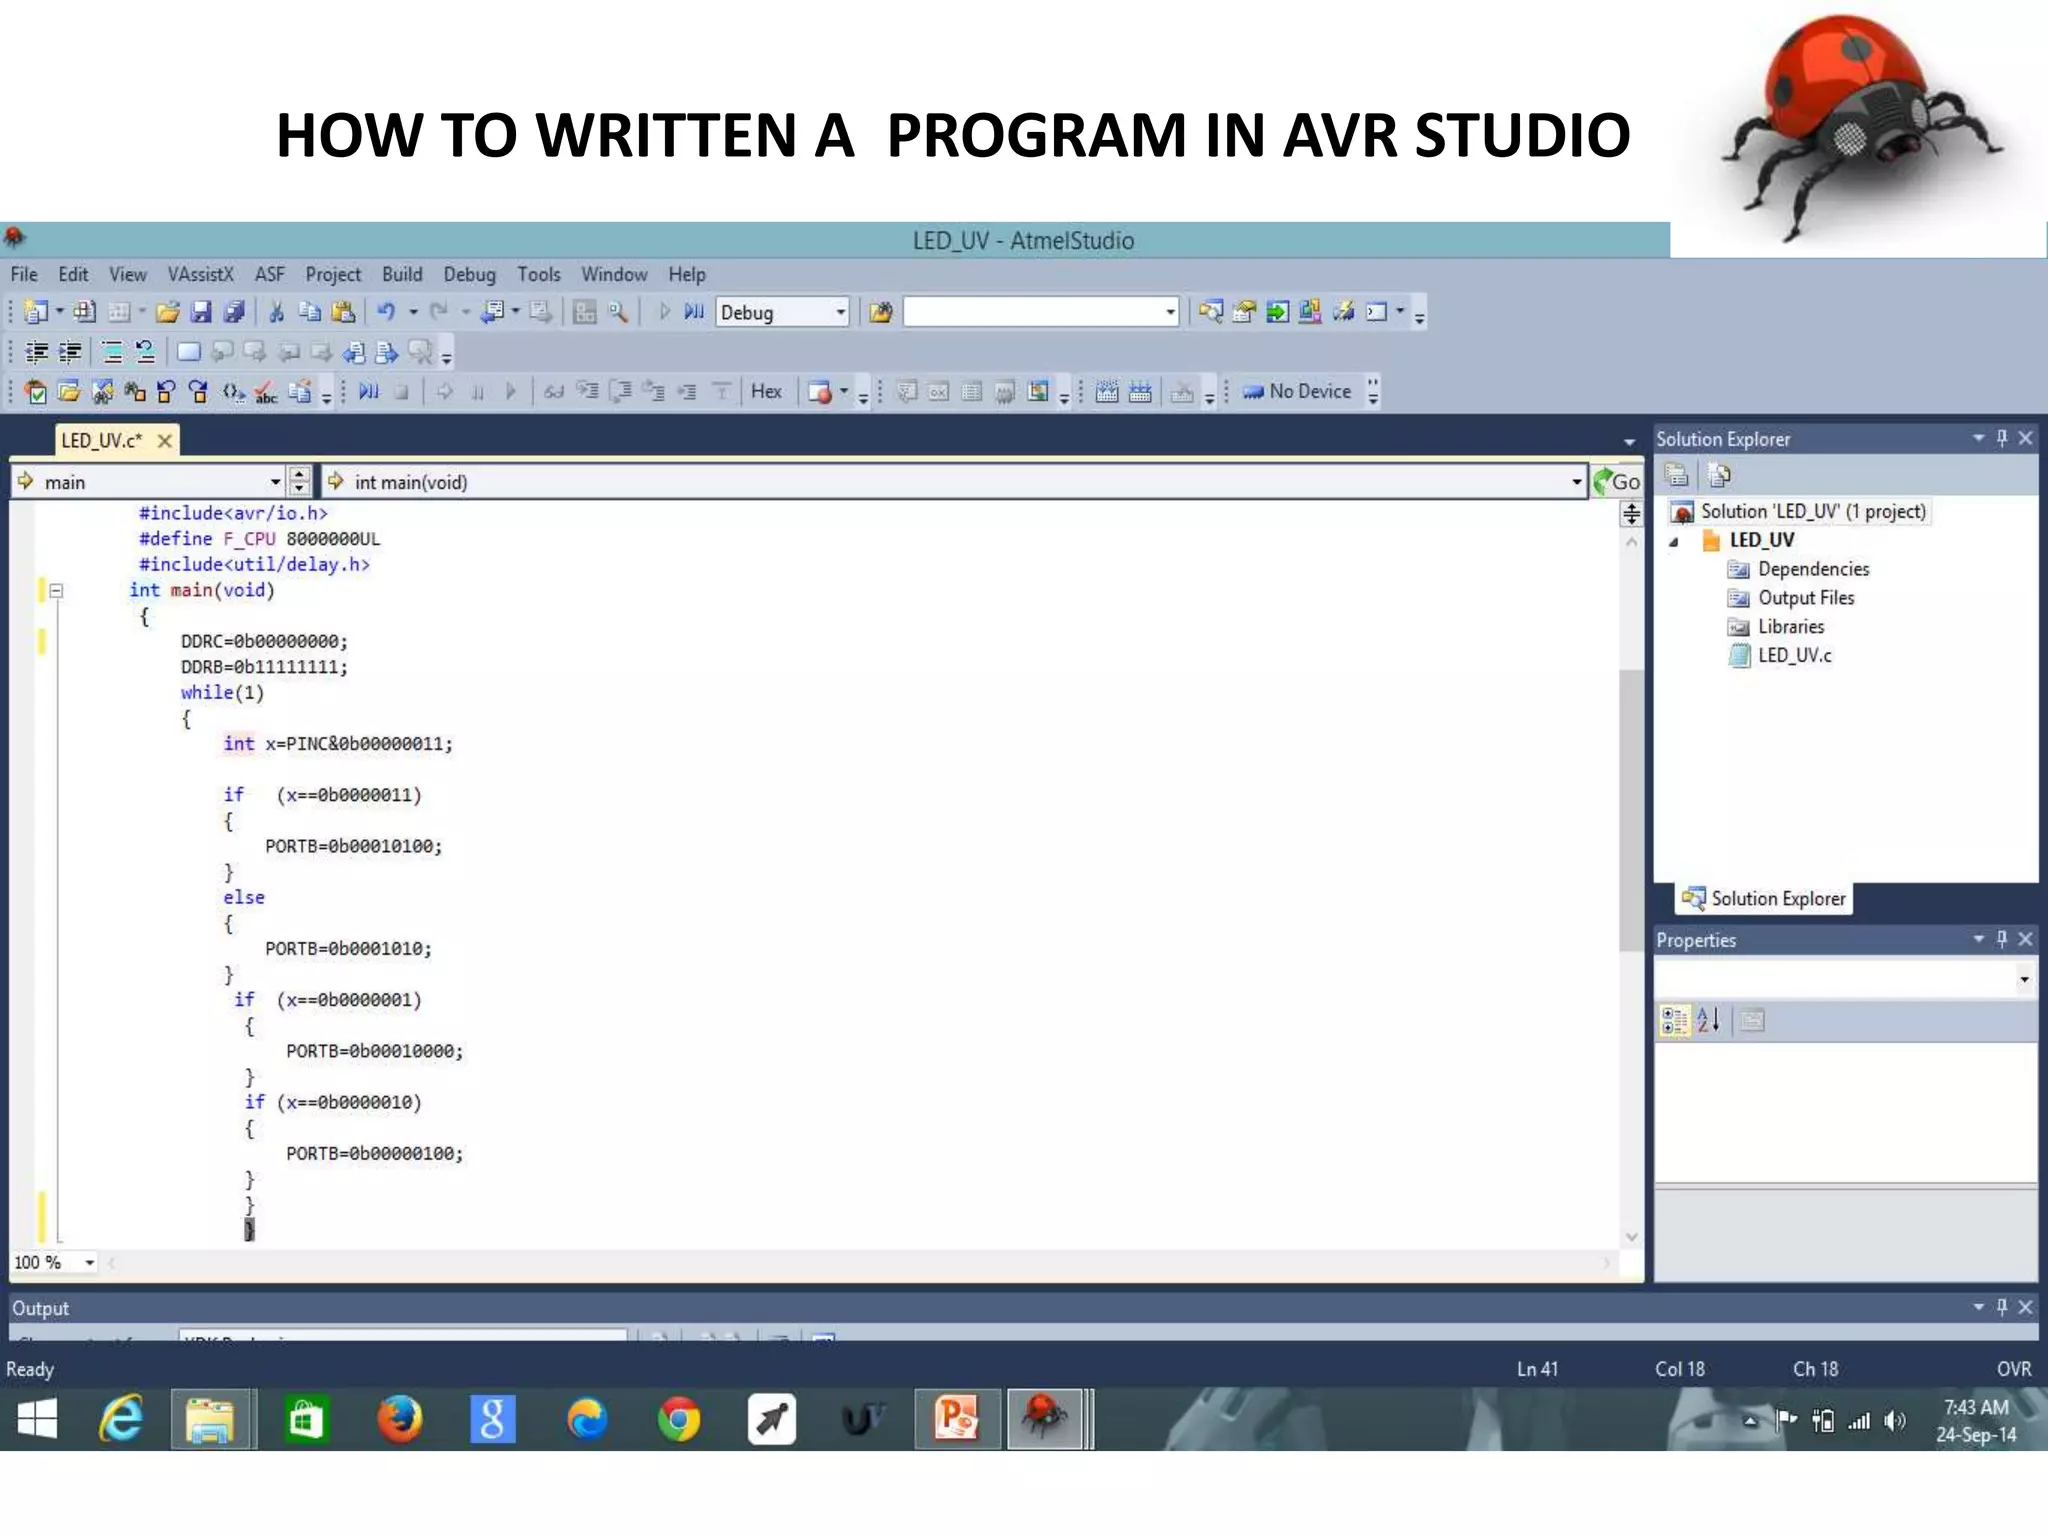This screenshot has height=1536, width=2048.
Task: Select the LED_UV.c* editor tab
Action: click(102, 440)
